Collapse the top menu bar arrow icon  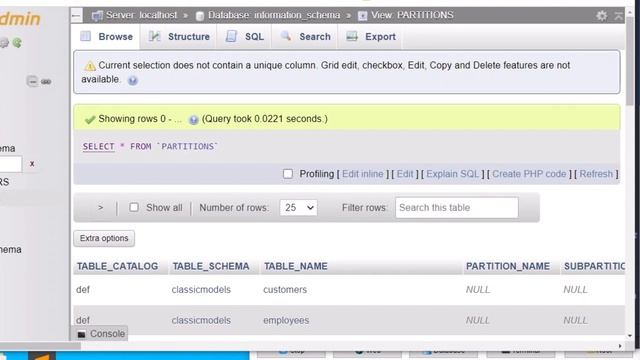(619, 16)
